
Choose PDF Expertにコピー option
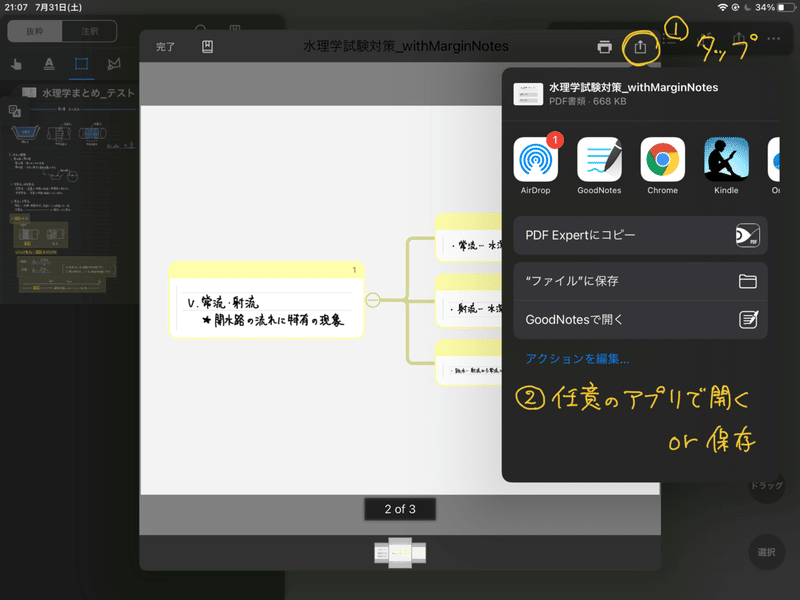(x=640, y=235)
